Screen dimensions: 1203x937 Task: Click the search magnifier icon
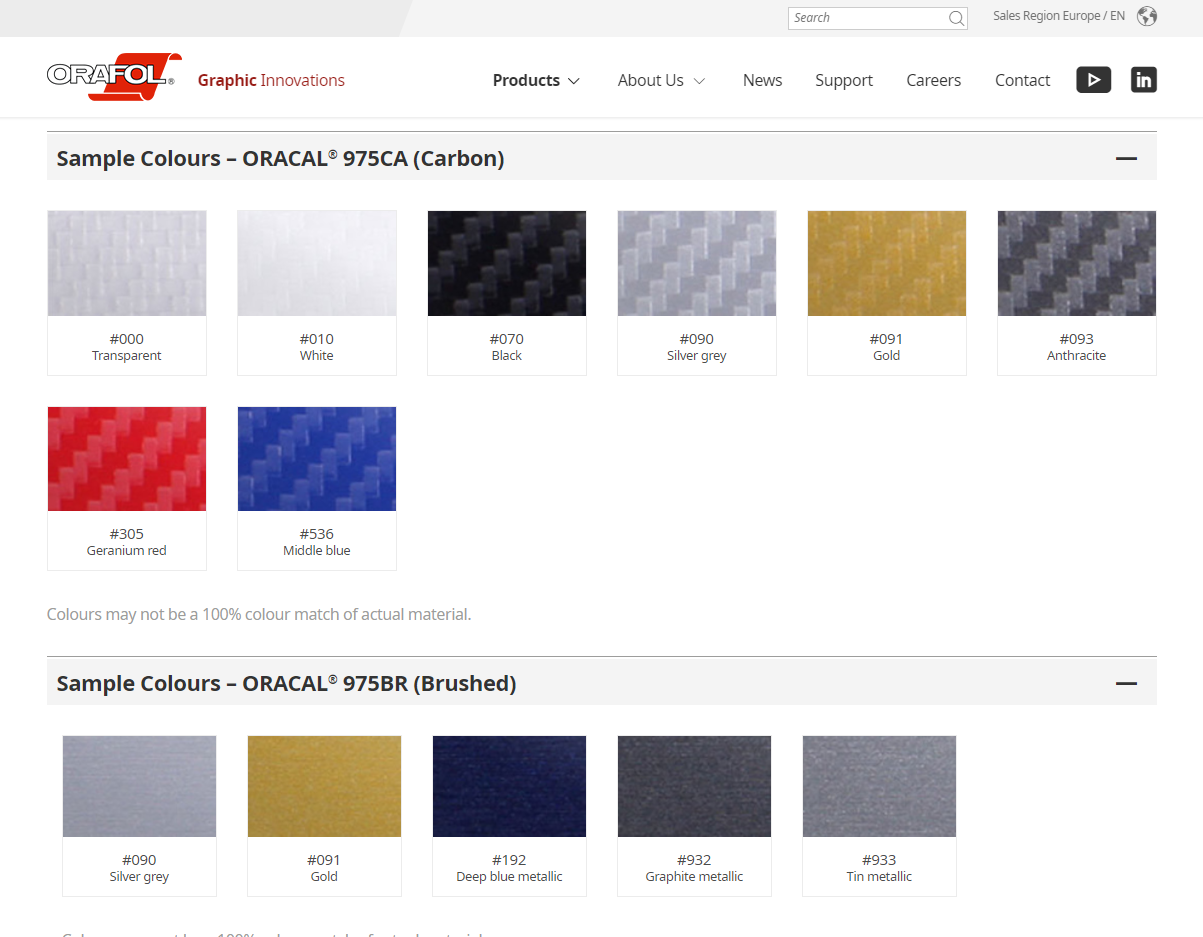956,18
